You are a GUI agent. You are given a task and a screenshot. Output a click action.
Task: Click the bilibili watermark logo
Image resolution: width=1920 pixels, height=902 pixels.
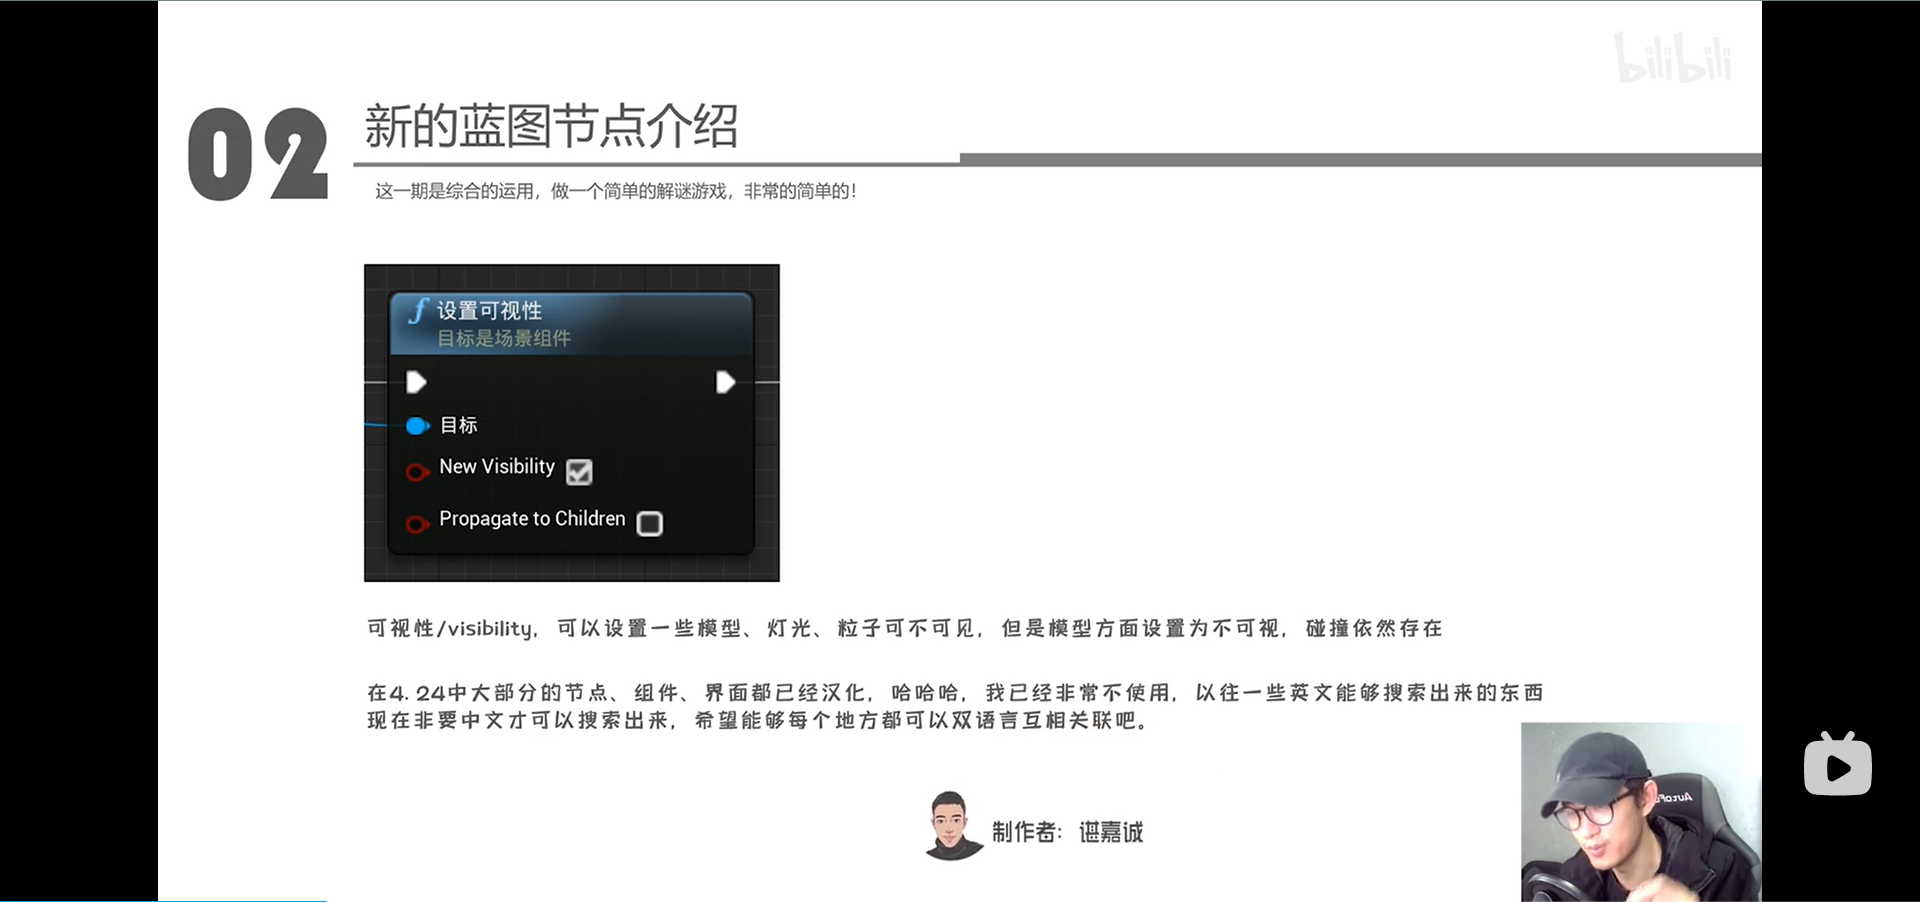(x=1675, y=57)
